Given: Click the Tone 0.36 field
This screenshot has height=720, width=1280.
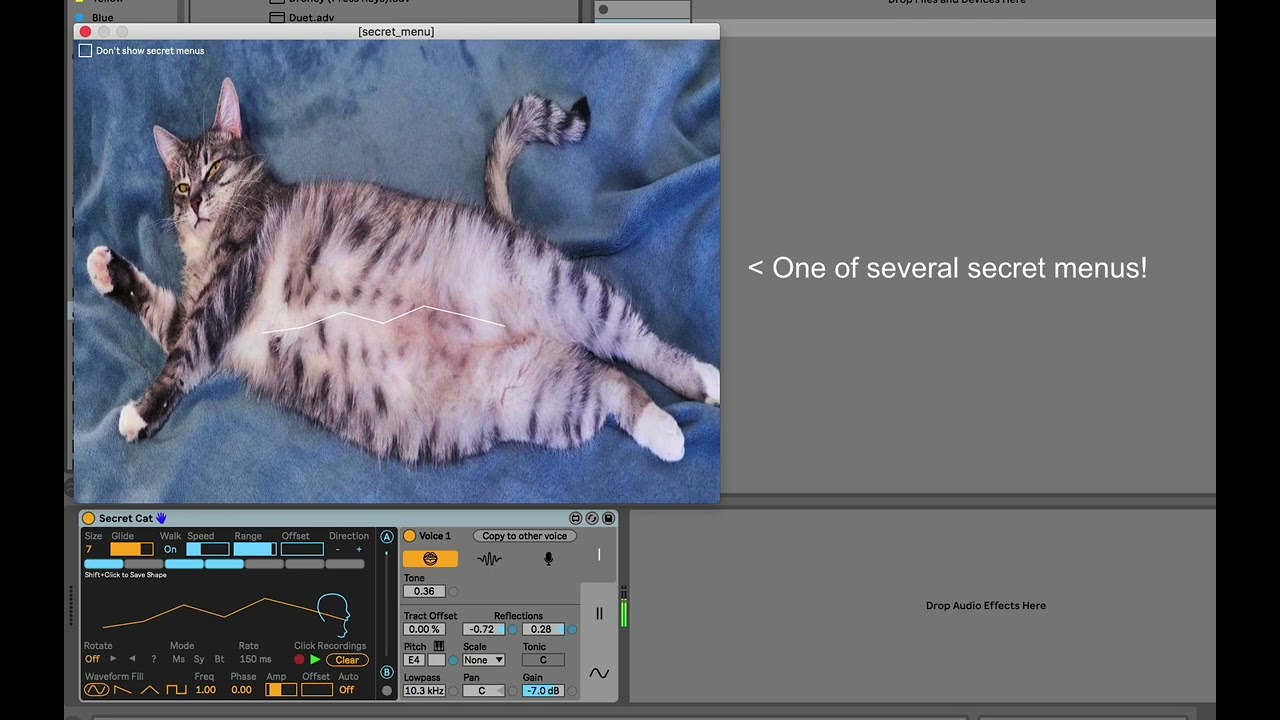Looking at the screenshot, I should point(424,591).
